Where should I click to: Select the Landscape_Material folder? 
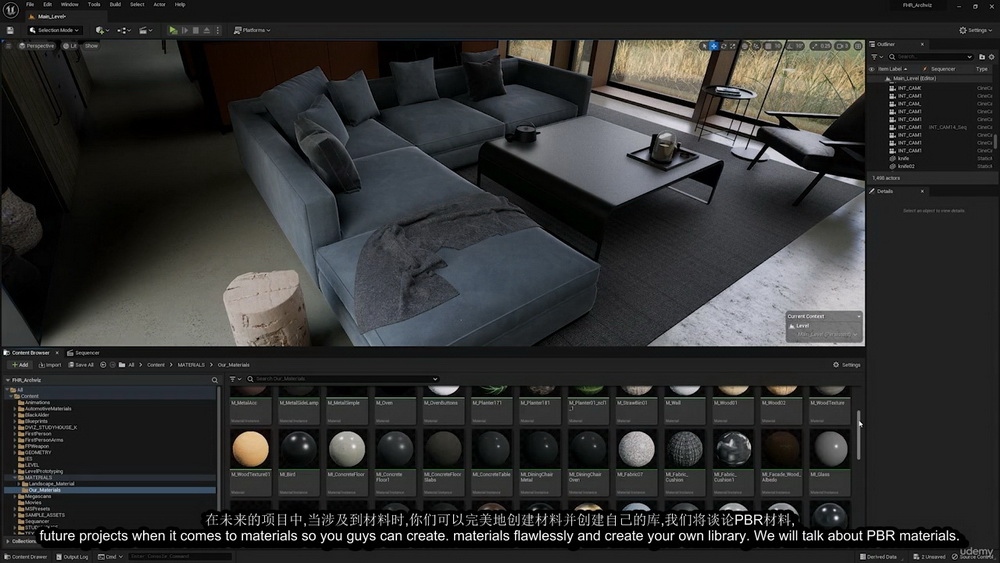(51, 484)
